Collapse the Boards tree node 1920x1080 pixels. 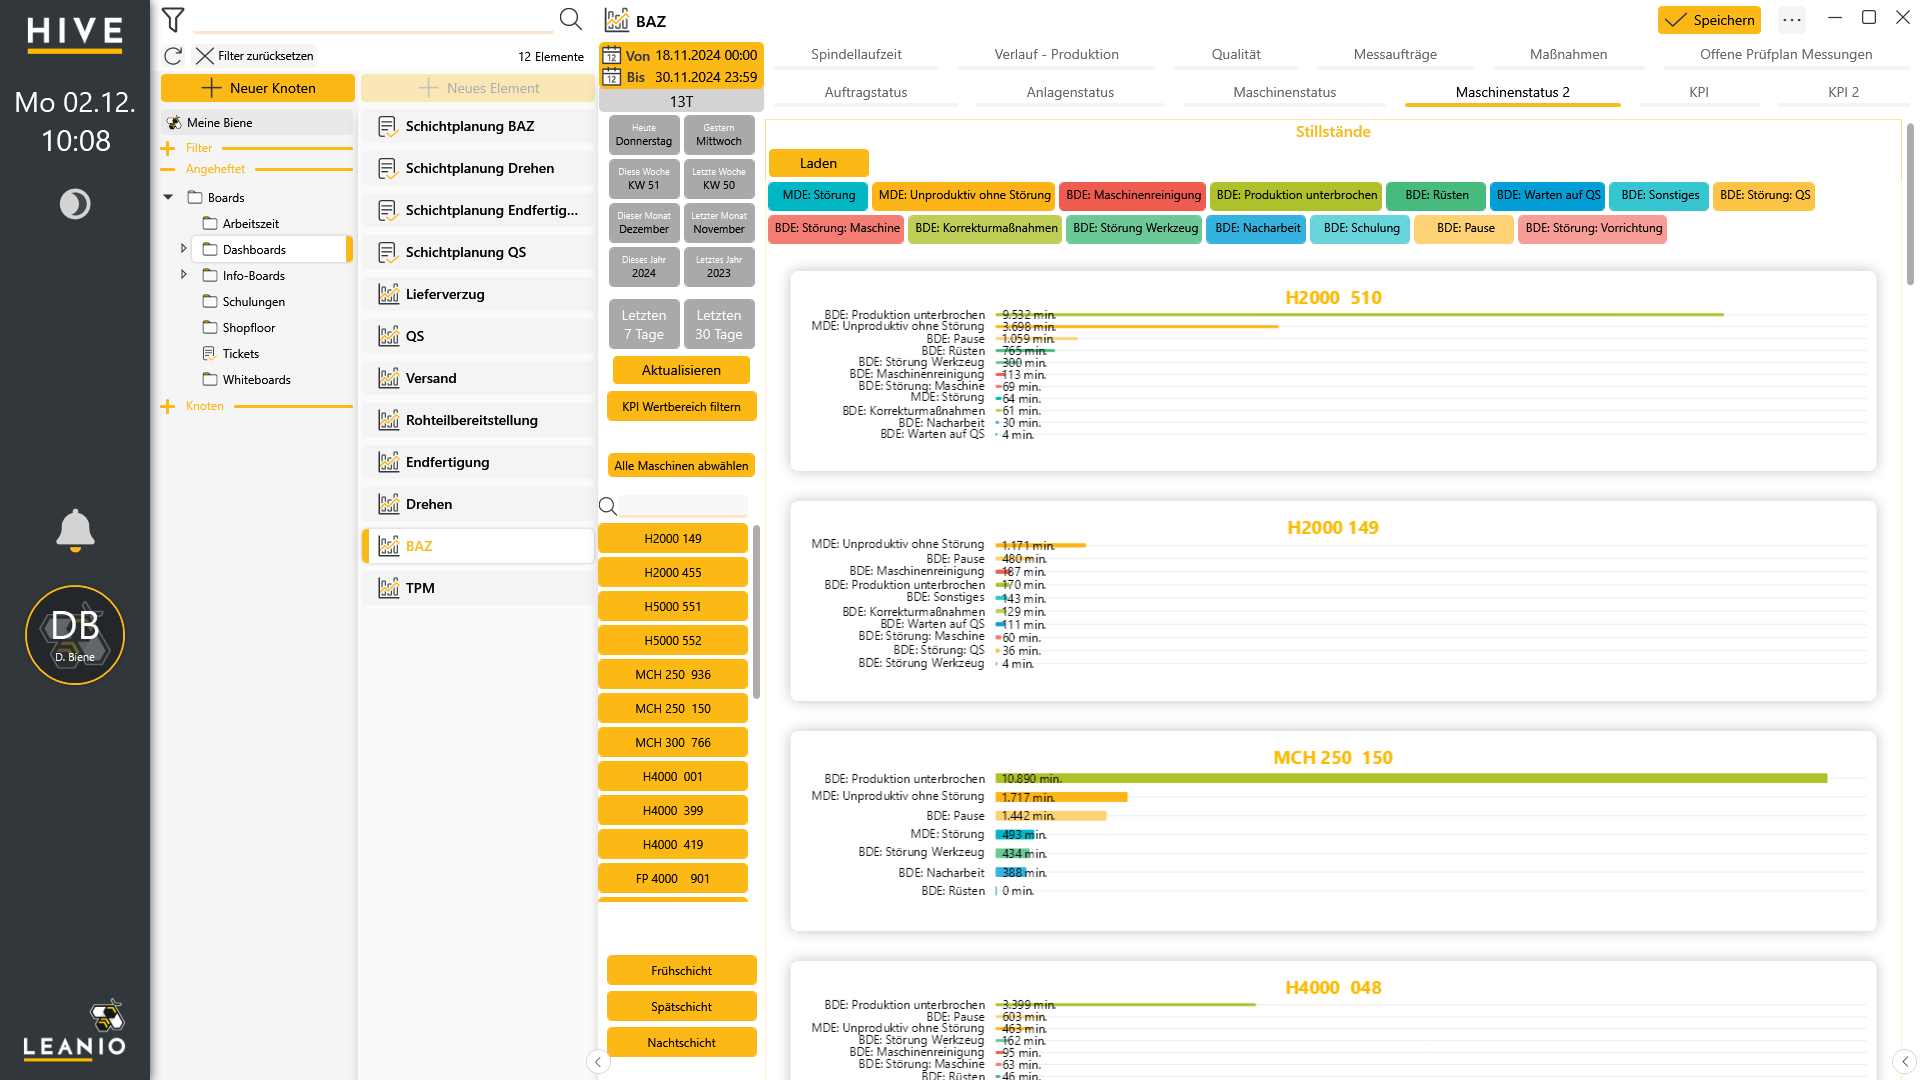click(x=168, y=198)
